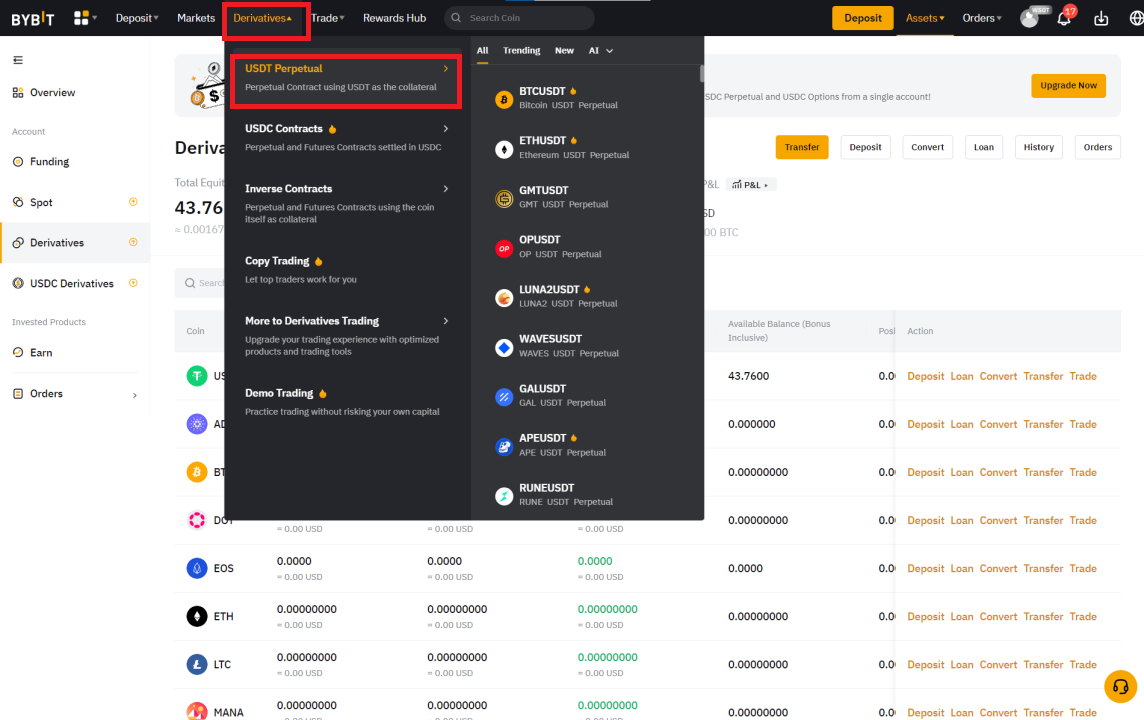
Task: Switch to the Trending tab
Action: tap(521, 50)
